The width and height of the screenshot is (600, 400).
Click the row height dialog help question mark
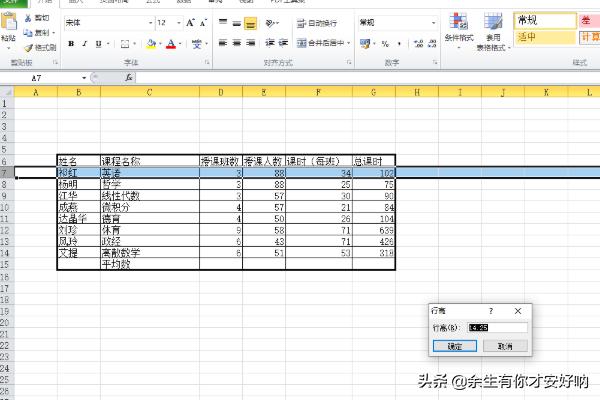point(491,311)
